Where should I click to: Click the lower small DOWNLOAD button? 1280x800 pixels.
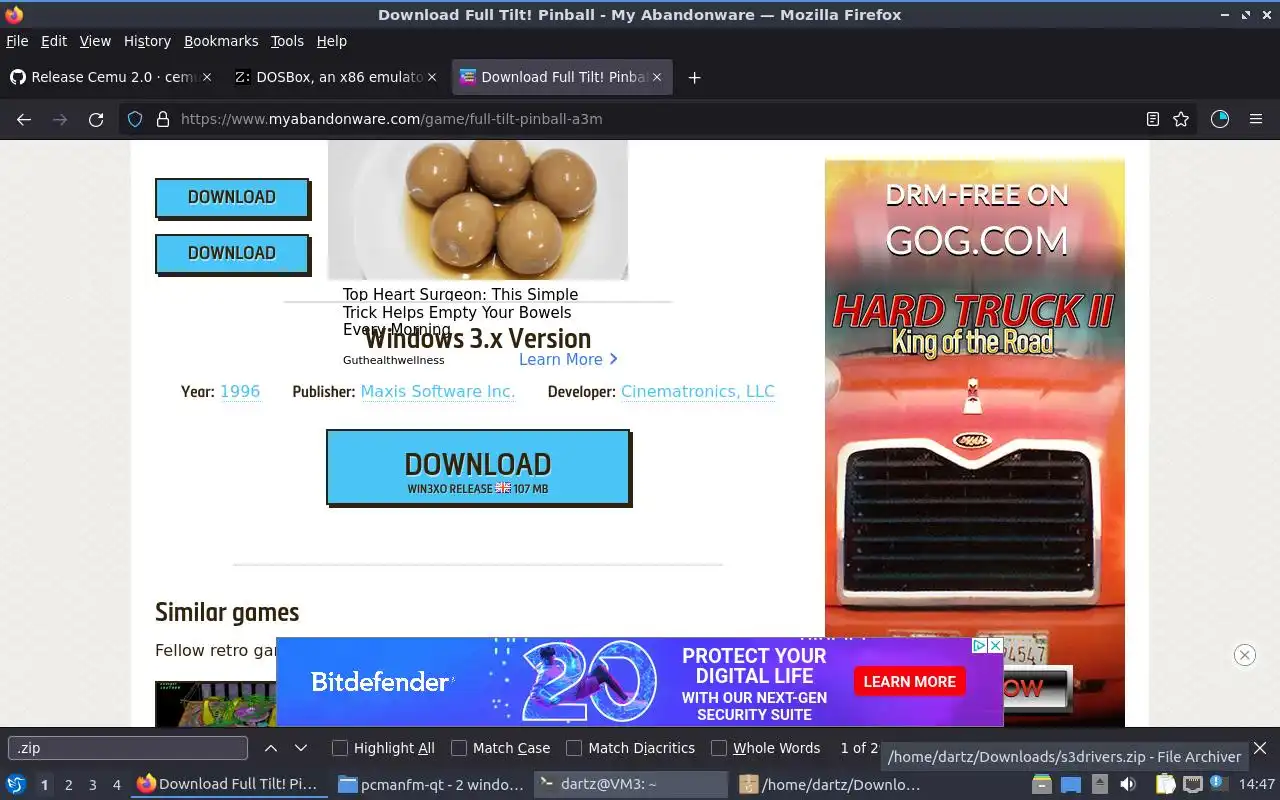tap(232, 253)
